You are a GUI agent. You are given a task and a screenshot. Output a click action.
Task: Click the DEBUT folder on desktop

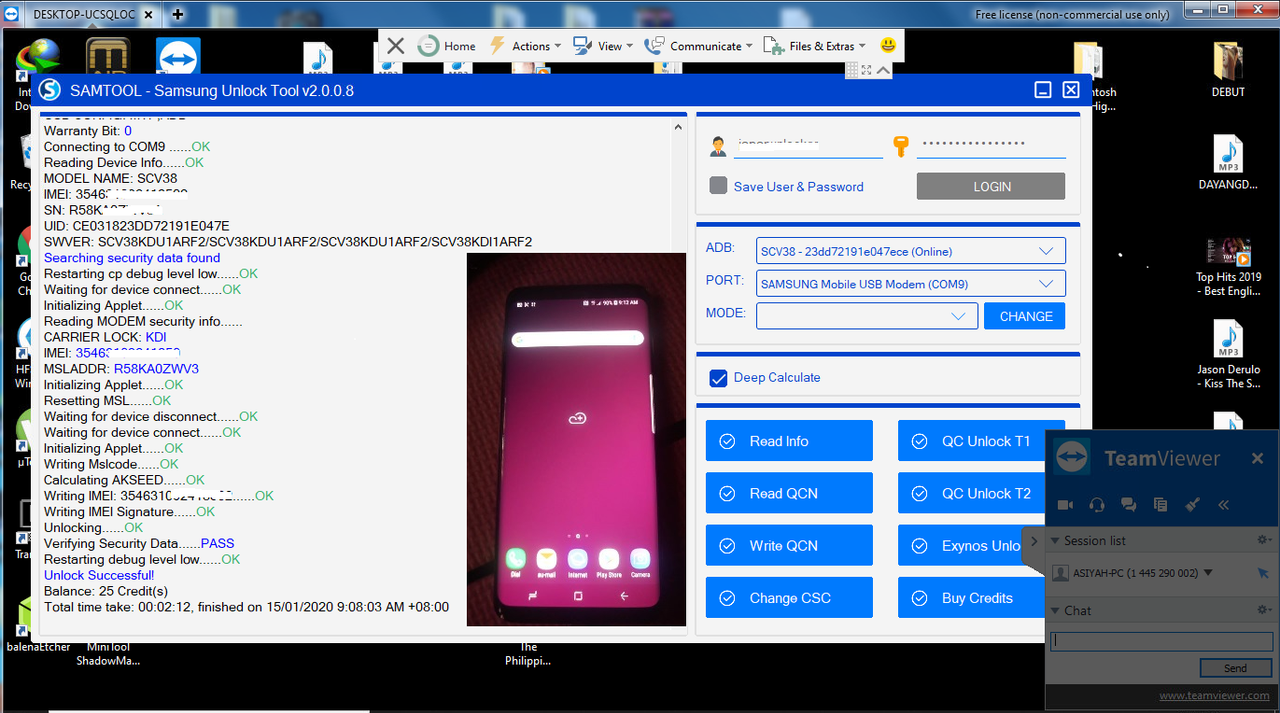pos(1228,69)
